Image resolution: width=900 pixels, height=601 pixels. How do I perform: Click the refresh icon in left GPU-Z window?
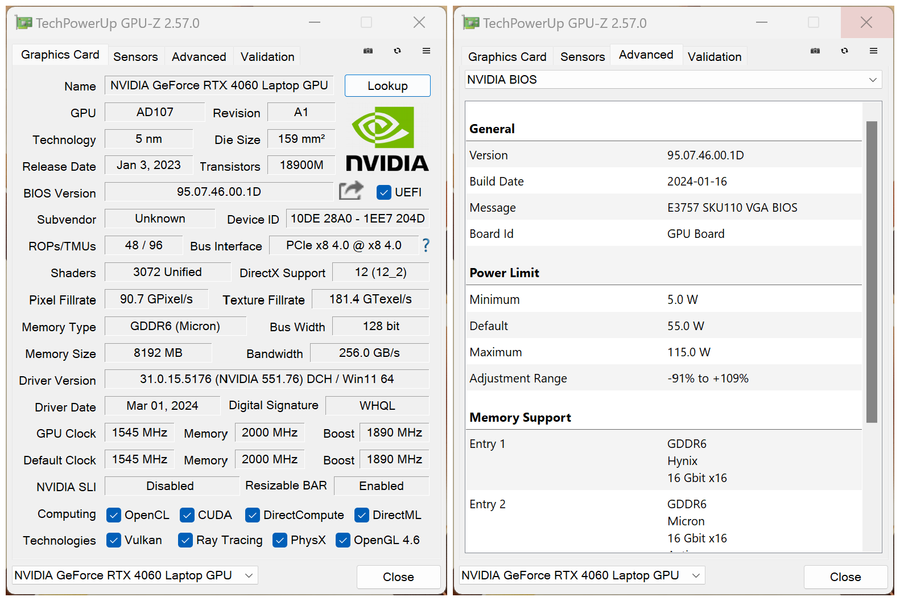[397, 51]
